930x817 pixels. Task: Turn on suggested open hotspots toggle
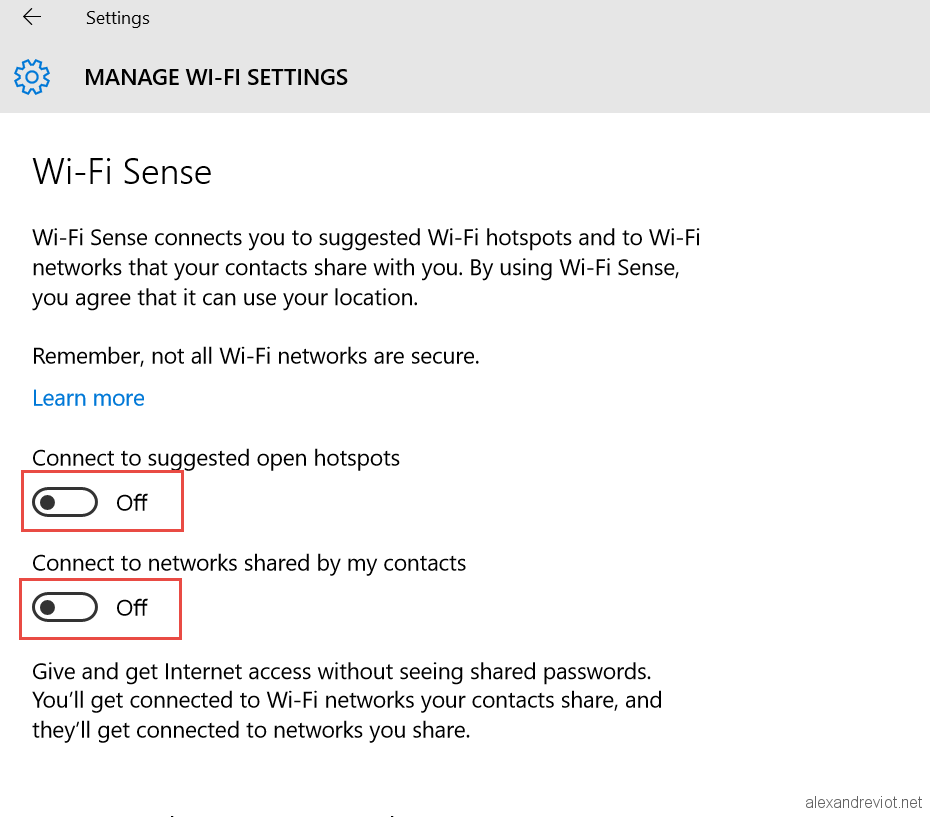[x=65, y=503]
